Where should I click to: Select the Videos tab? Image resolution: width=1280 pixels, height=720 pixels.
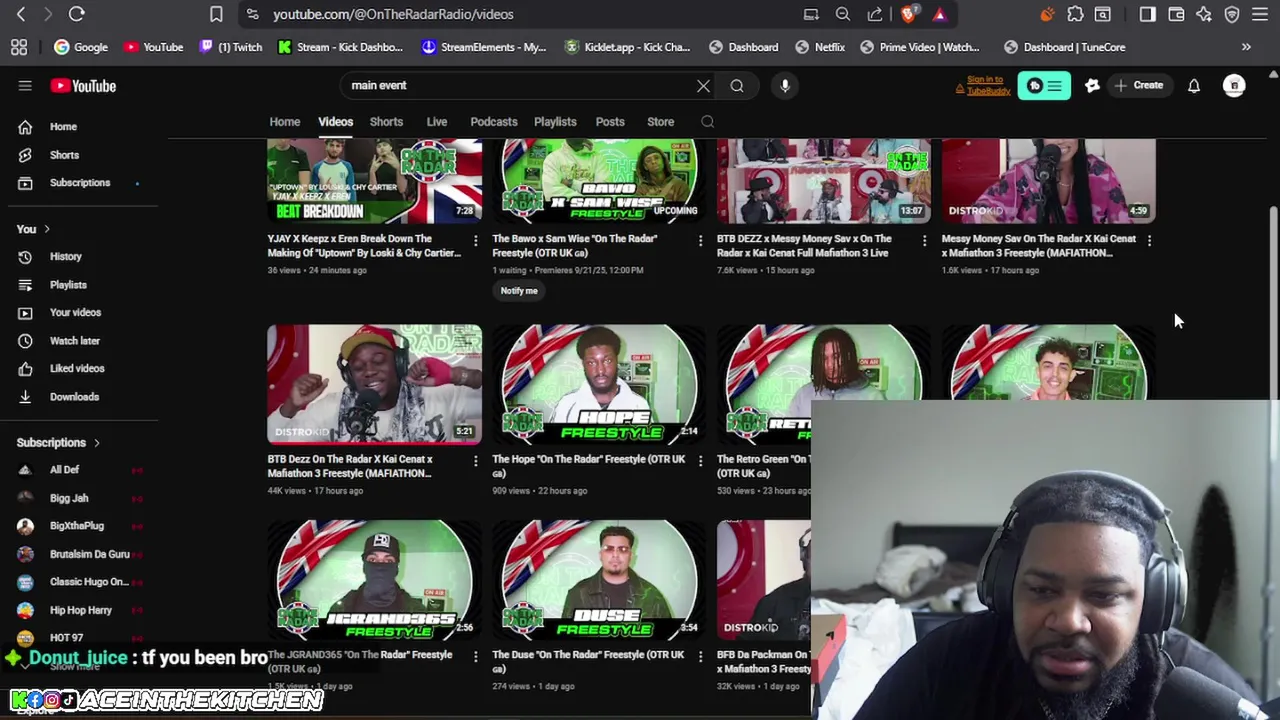[335, 122]
